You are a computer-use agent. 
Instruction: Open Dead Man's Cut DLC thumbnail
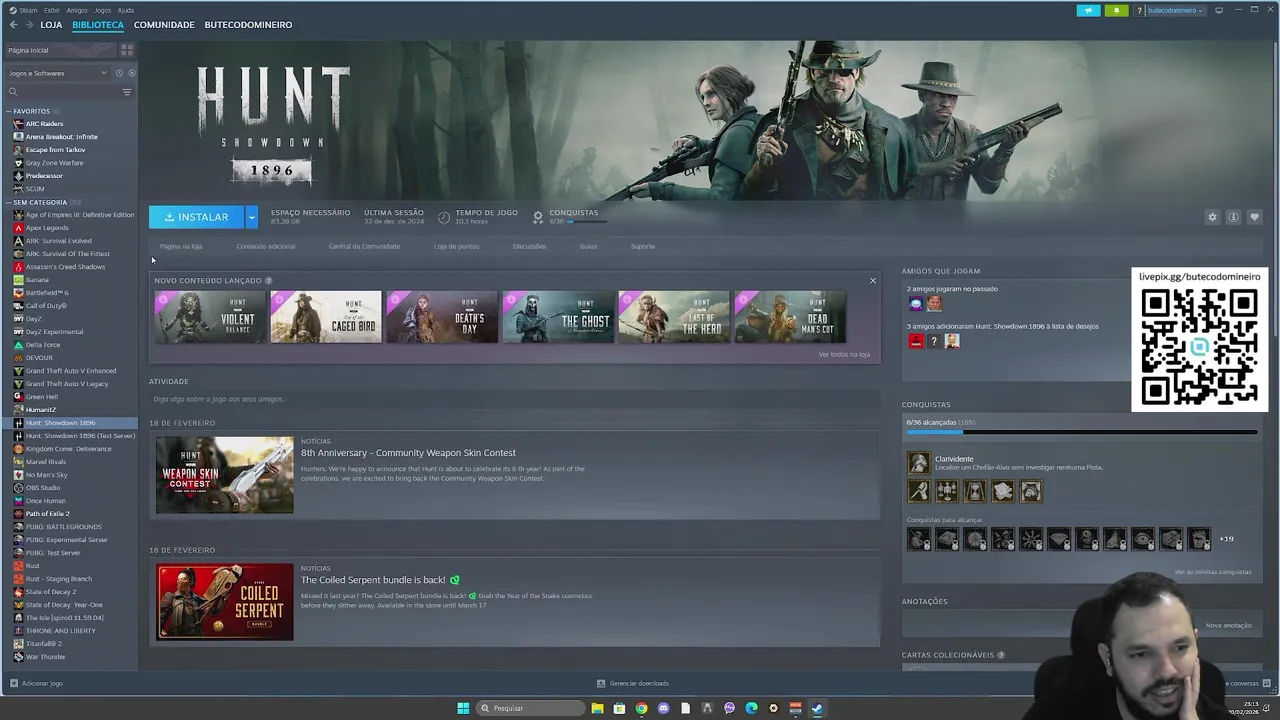coord(790,317)
